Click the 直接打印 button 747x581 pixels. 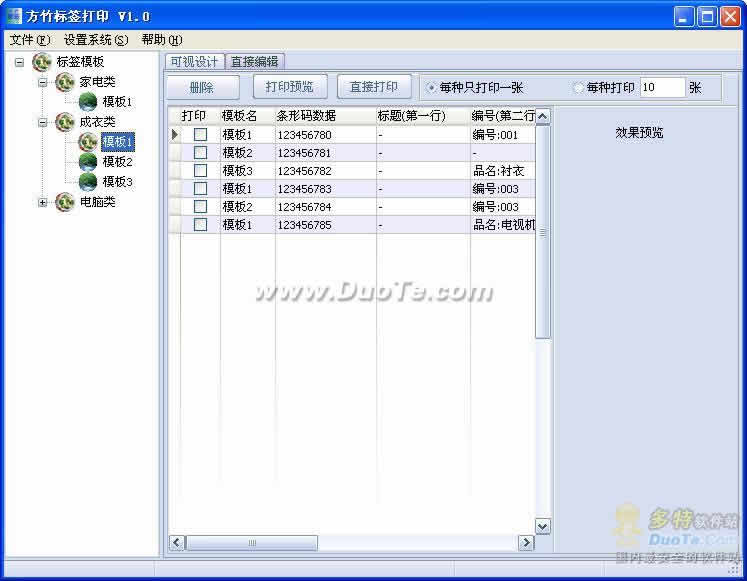(374, 87)
